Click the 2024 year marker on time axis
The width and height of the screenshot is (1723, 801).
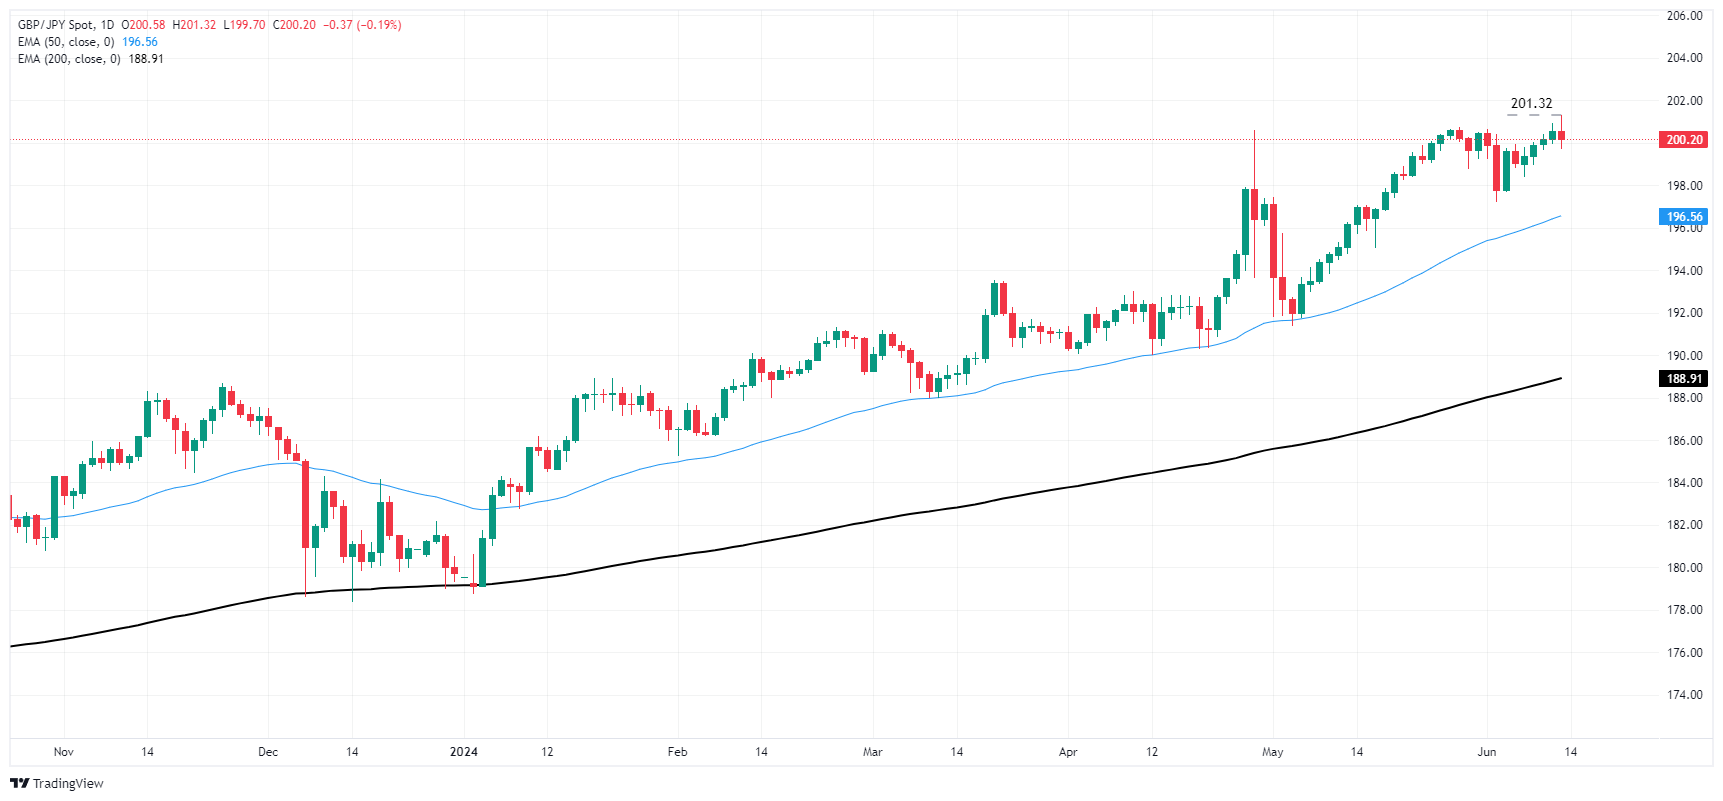coord(464,752)
